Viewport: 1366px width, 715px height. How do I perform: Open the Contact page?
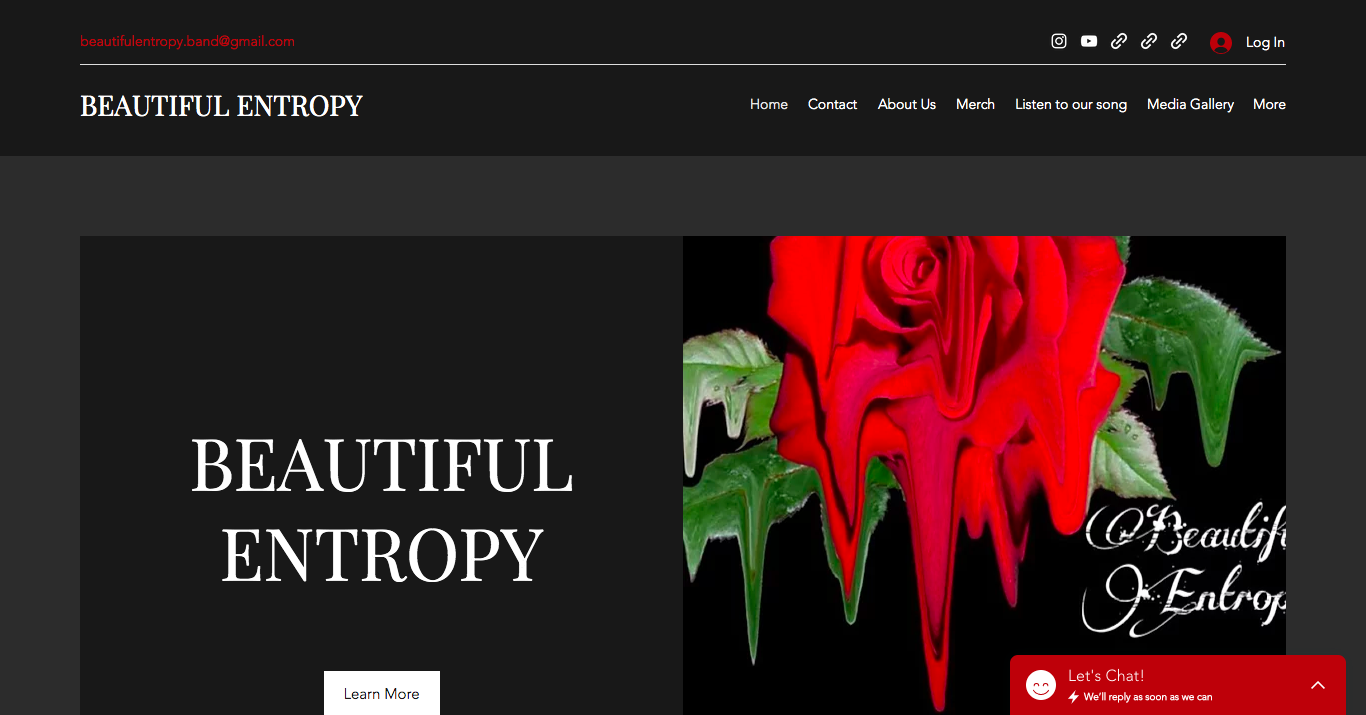832,104
